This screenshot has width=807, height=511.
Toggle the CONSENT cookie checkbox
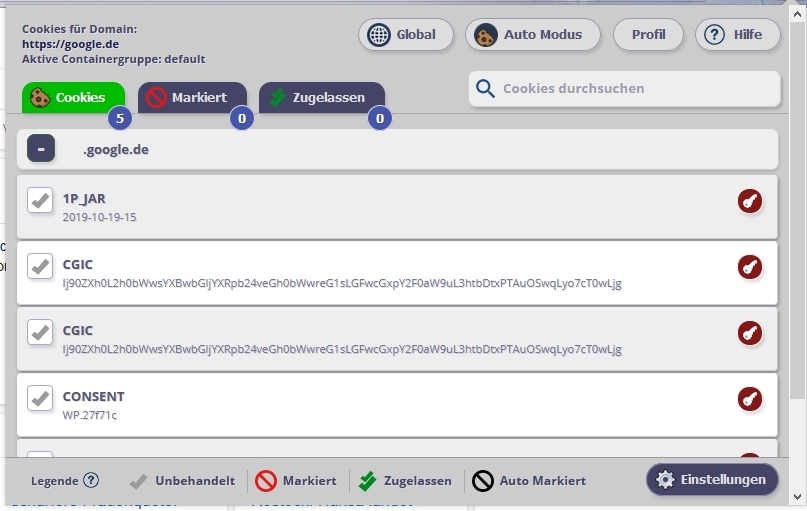coord(40,398)
